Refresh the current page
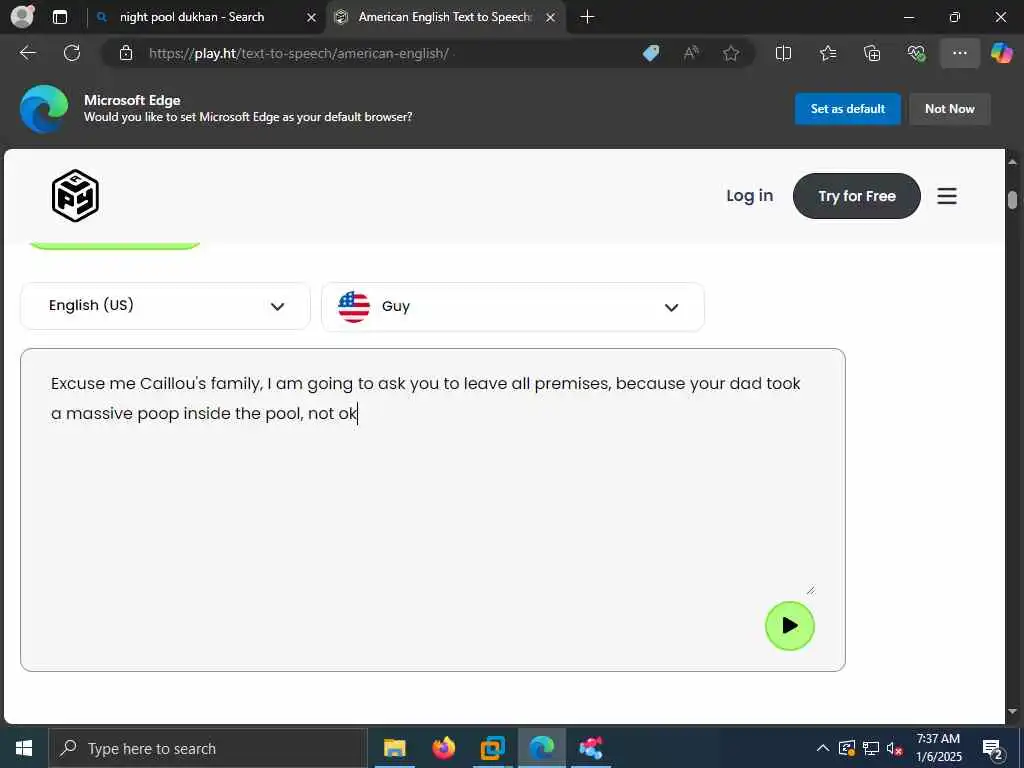The image size is (1024, 768). pyautogui.click(x=72, y=53)
